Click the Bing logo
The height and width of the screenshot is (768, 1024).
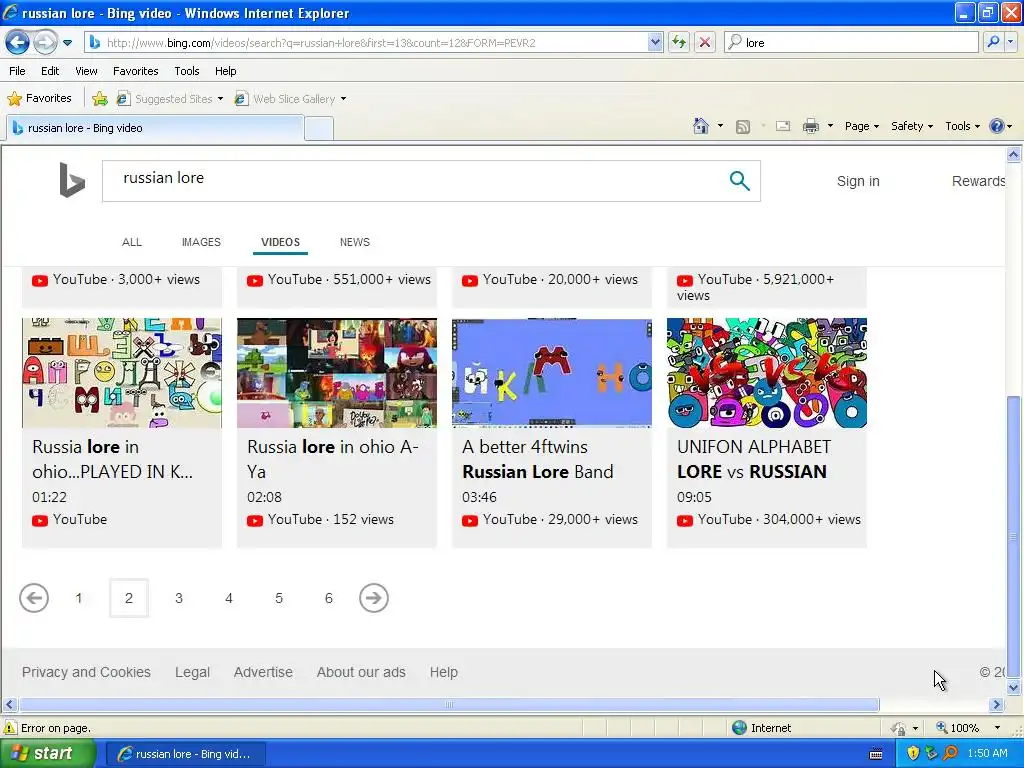[x=72, y=180]
